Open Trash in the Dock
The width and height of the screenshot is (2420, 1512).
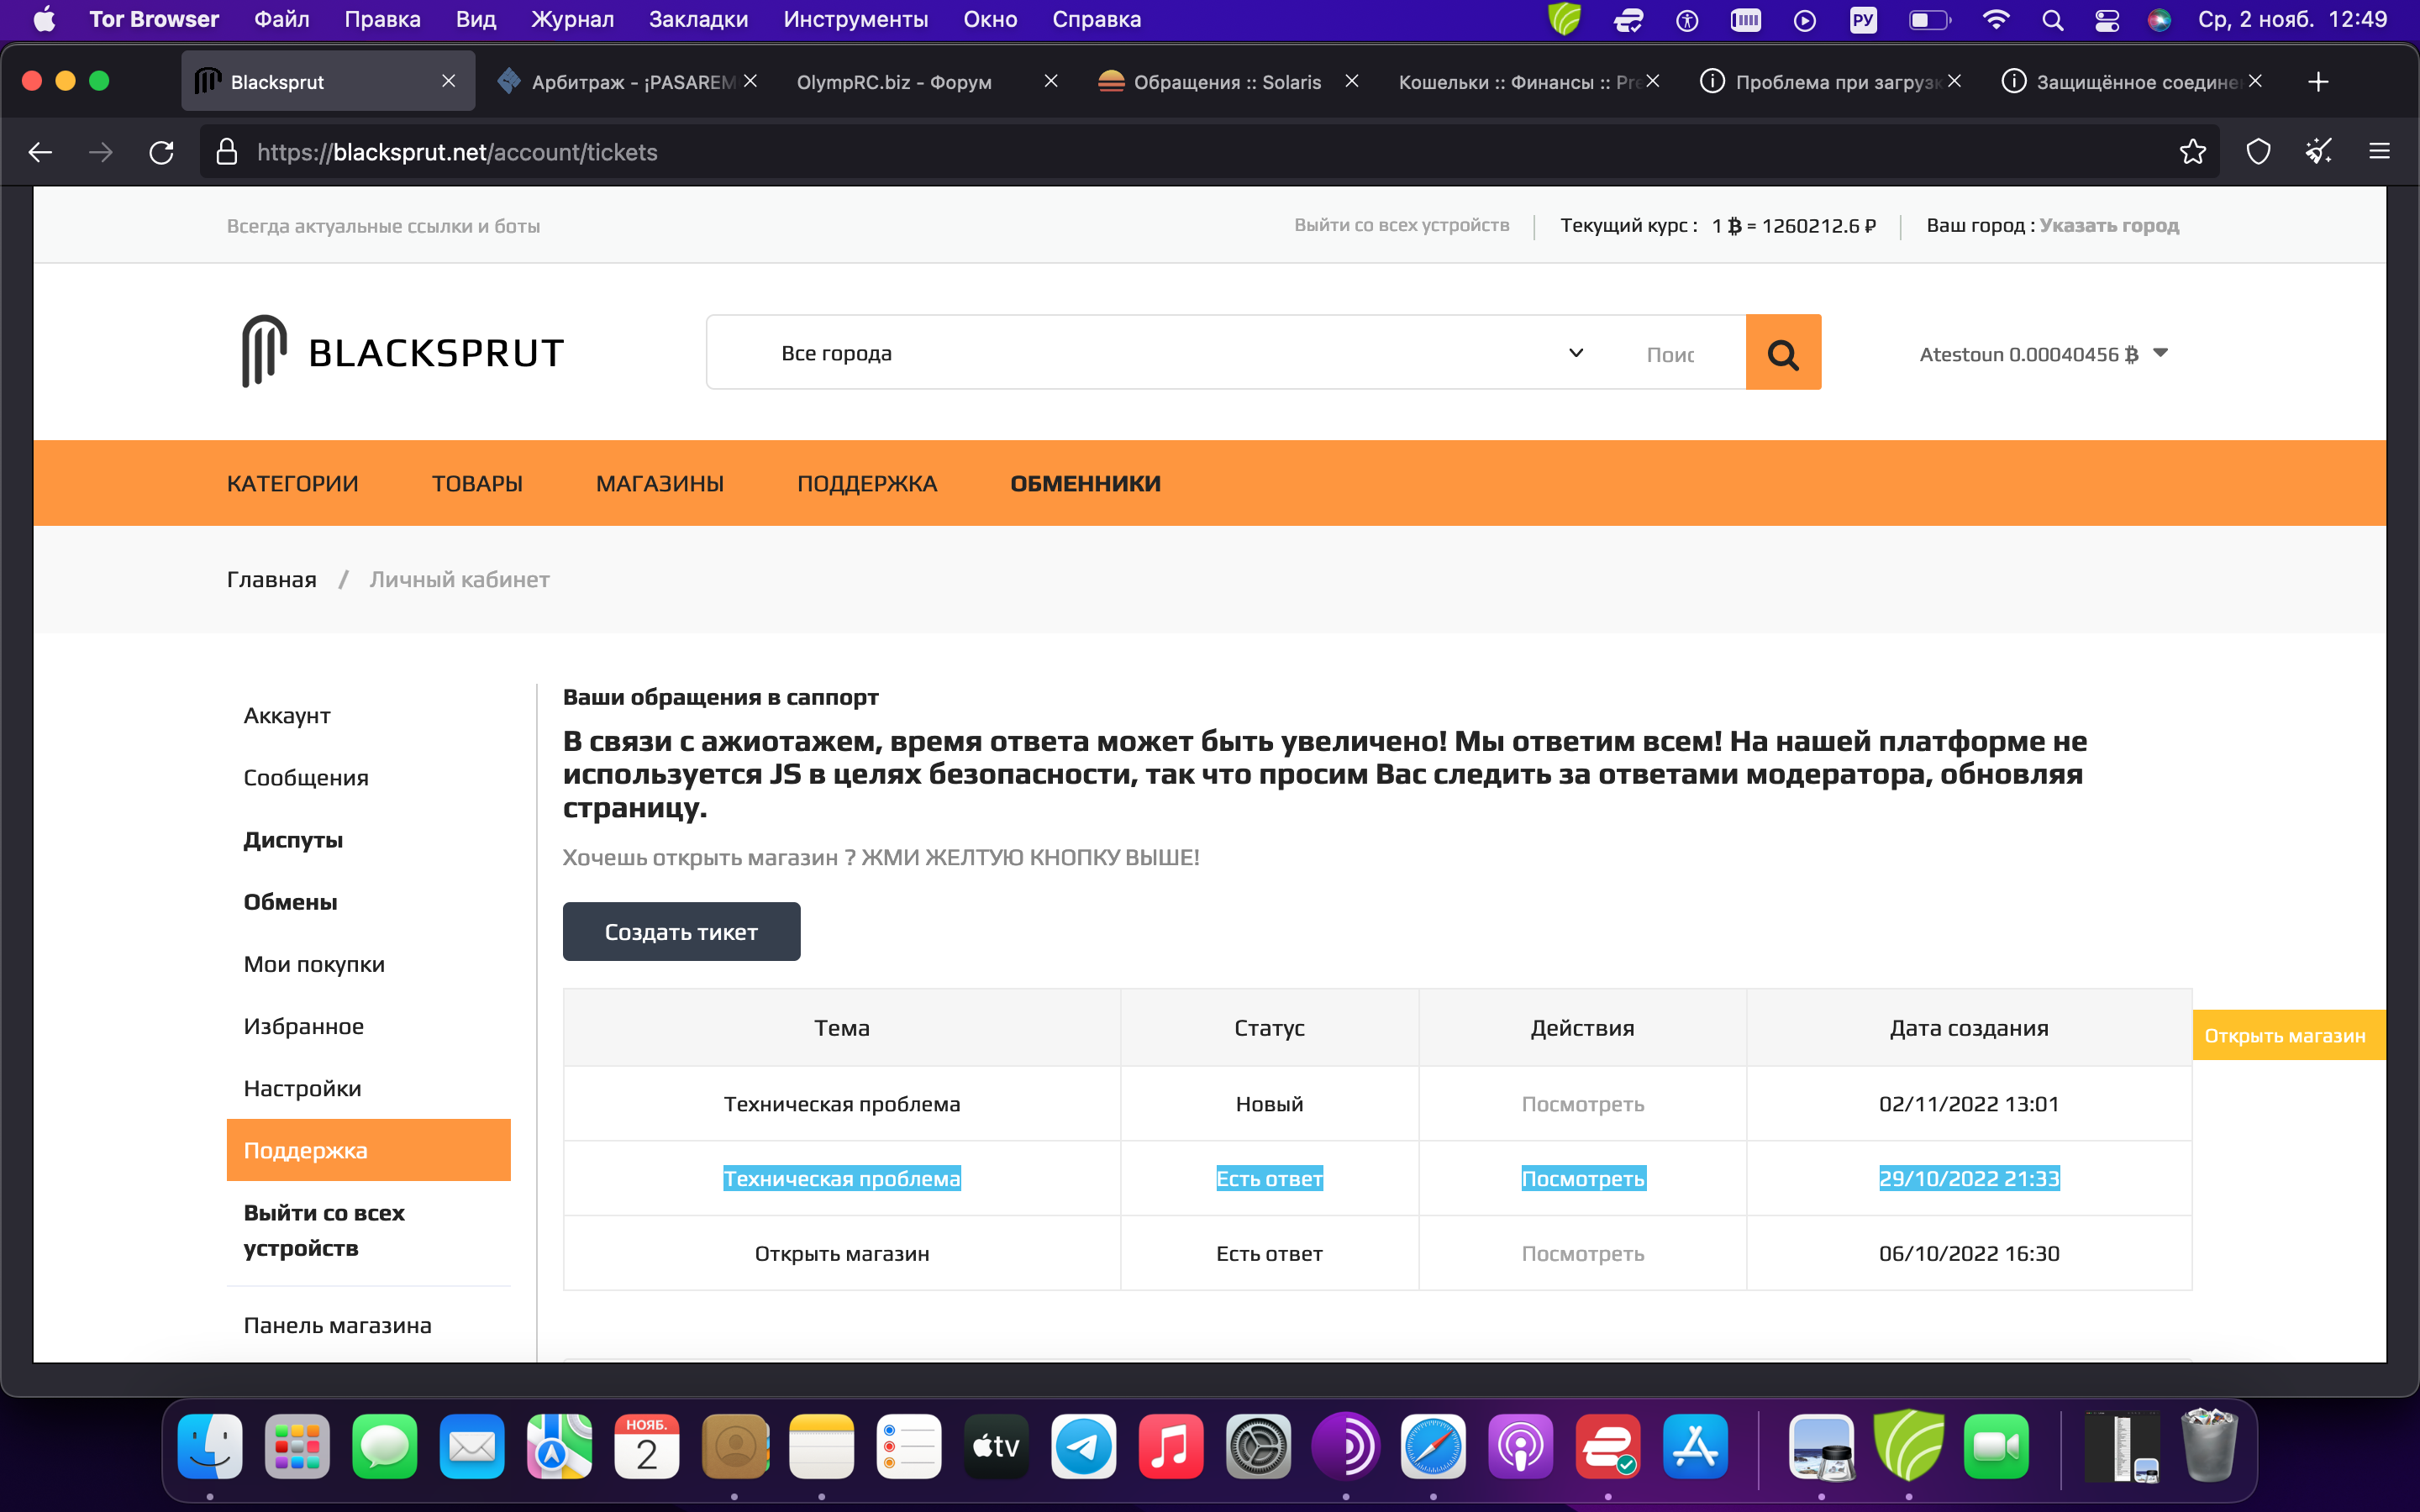(x=2209, y=1446)
